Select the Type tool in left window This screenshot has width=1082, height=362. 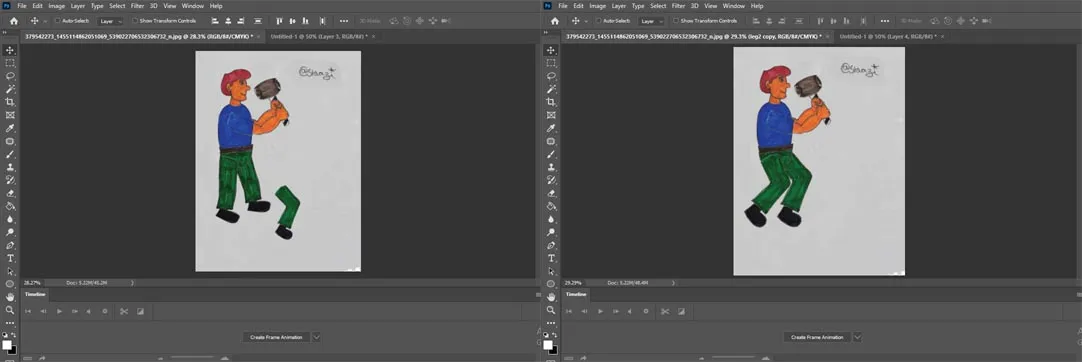tap(10, 258)
